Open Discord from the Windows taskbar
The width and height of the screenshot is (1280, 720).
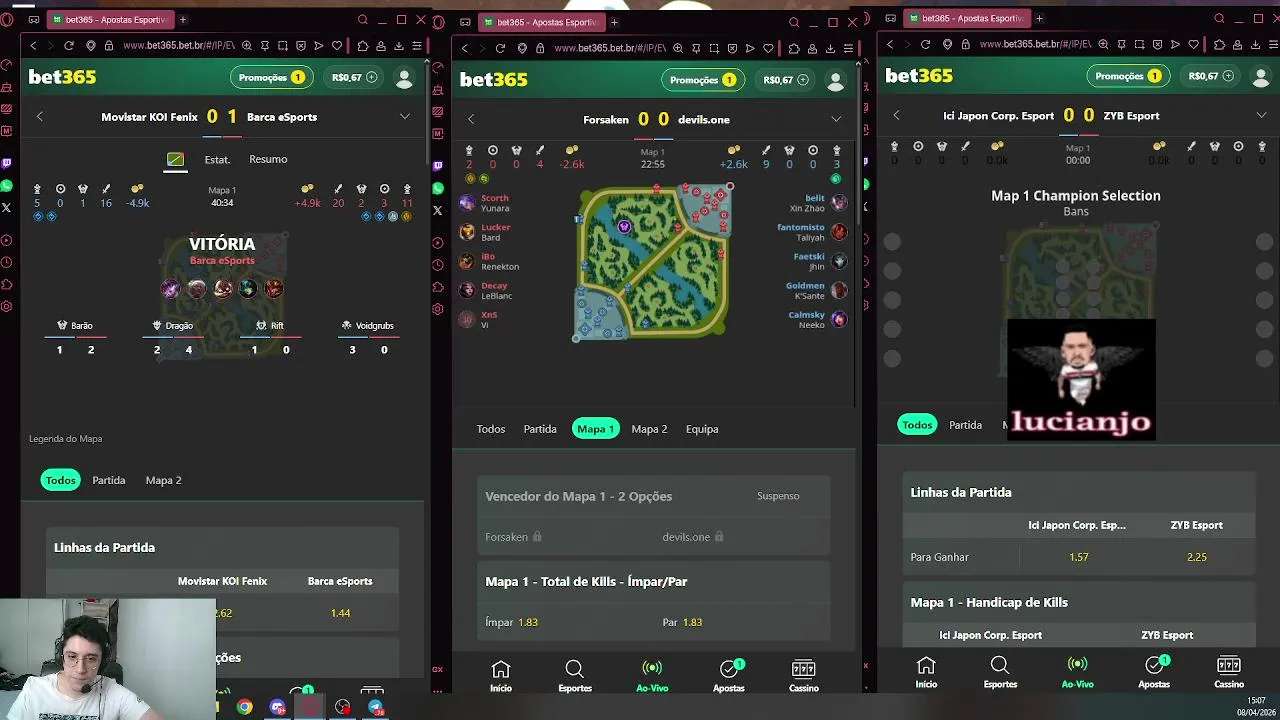[277, 707]
